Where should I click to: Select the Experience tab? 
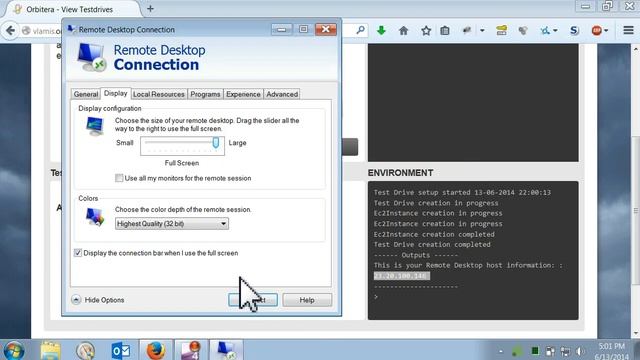[x=243, y=94]
